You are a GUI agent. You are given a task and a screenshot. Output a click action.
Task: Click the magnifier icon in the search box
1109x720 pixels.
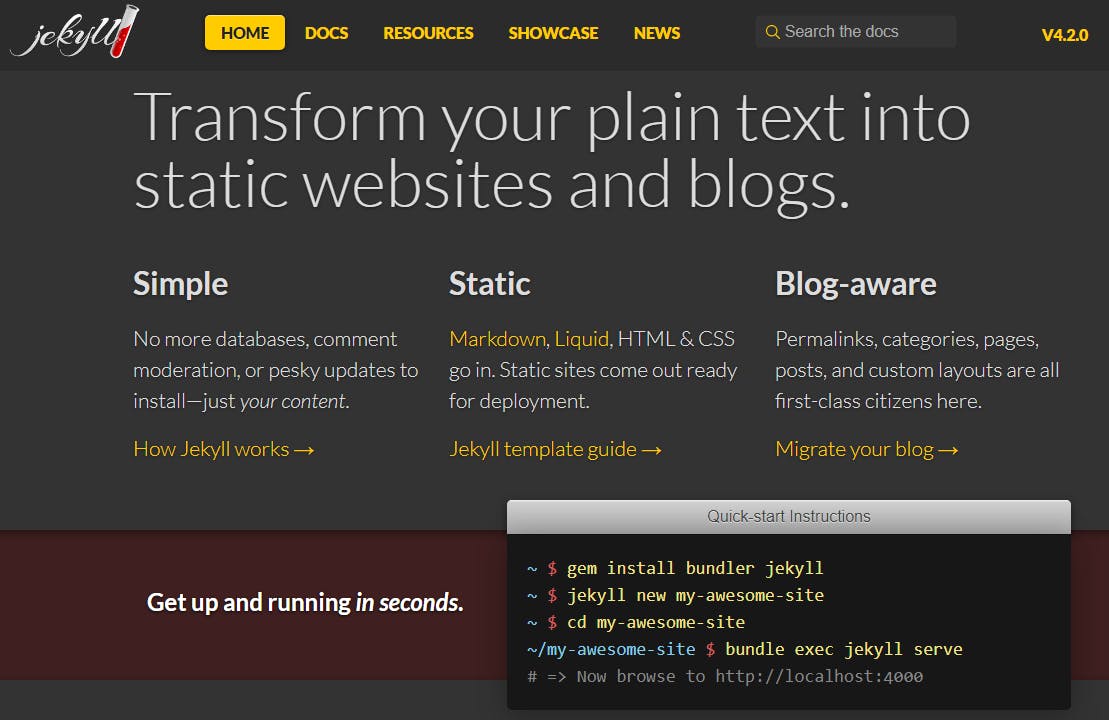(x=772, y=31)
